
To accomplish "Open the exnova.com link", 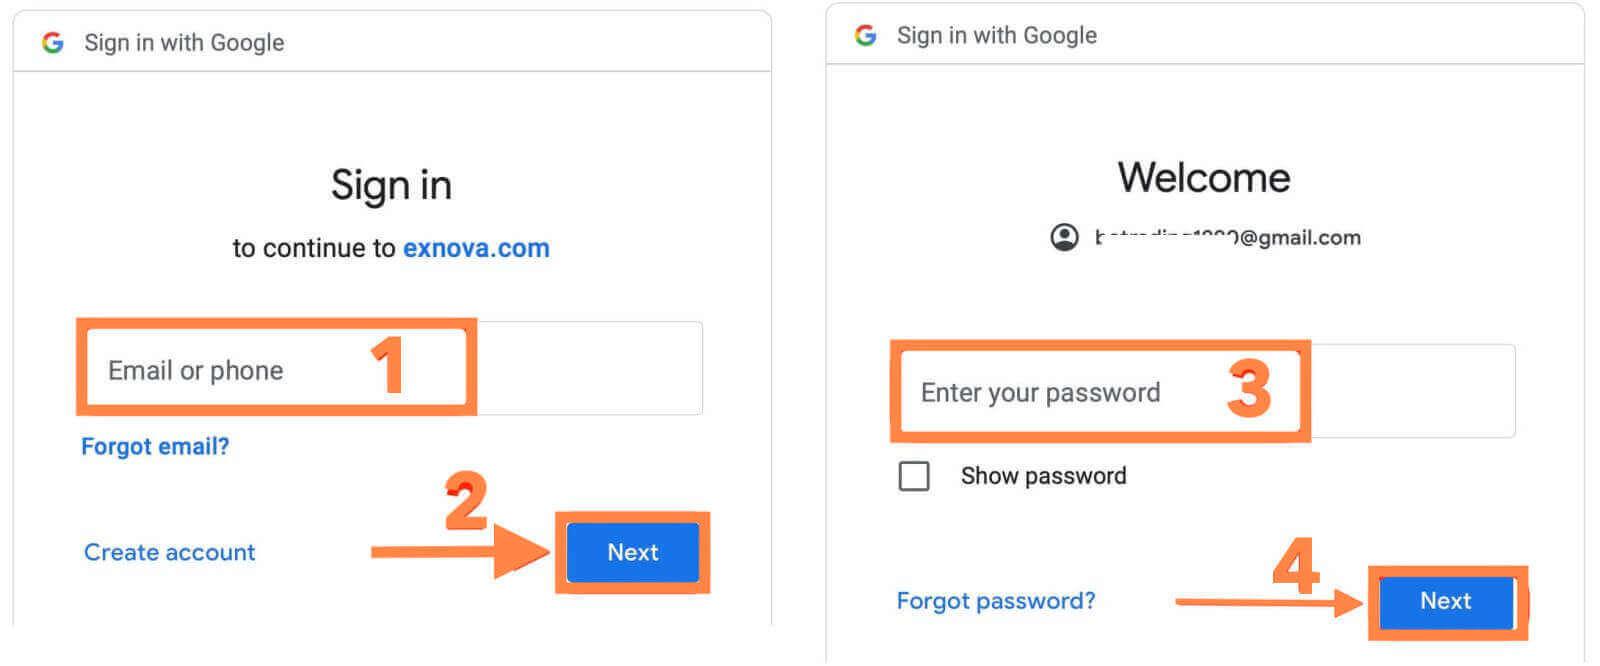I will (476, 247).
